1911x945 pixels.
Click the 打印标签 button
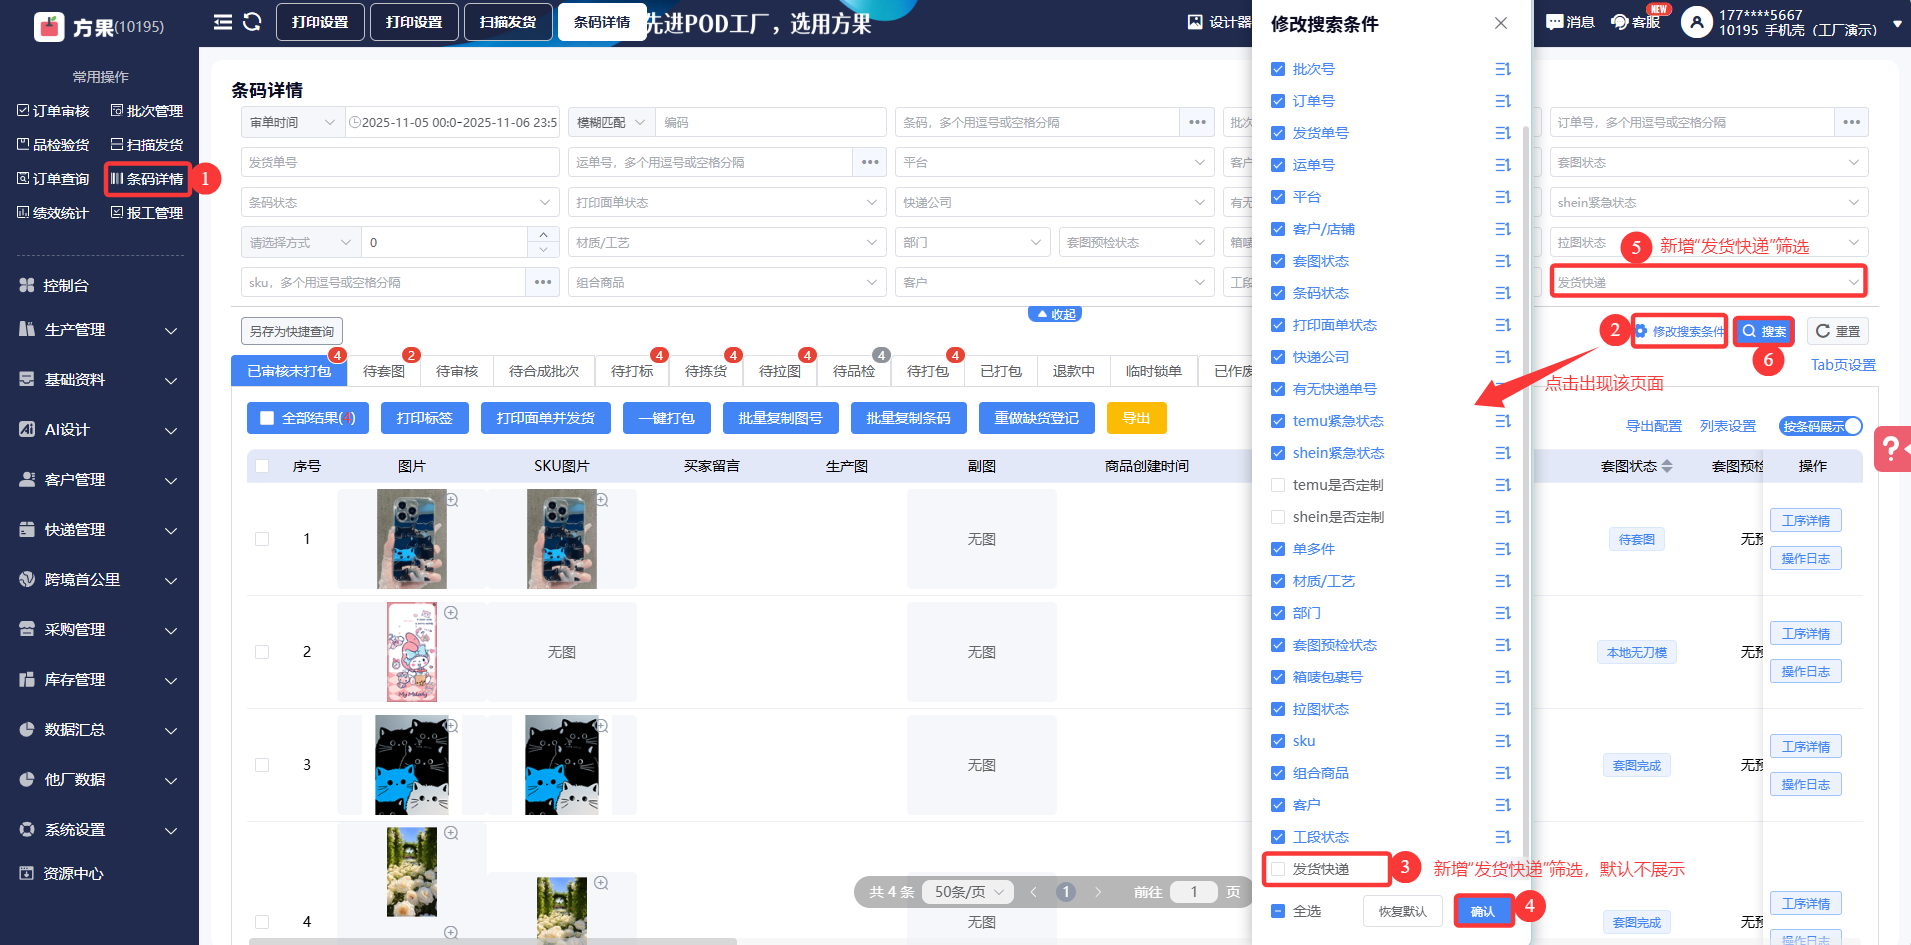pos(424,418)
